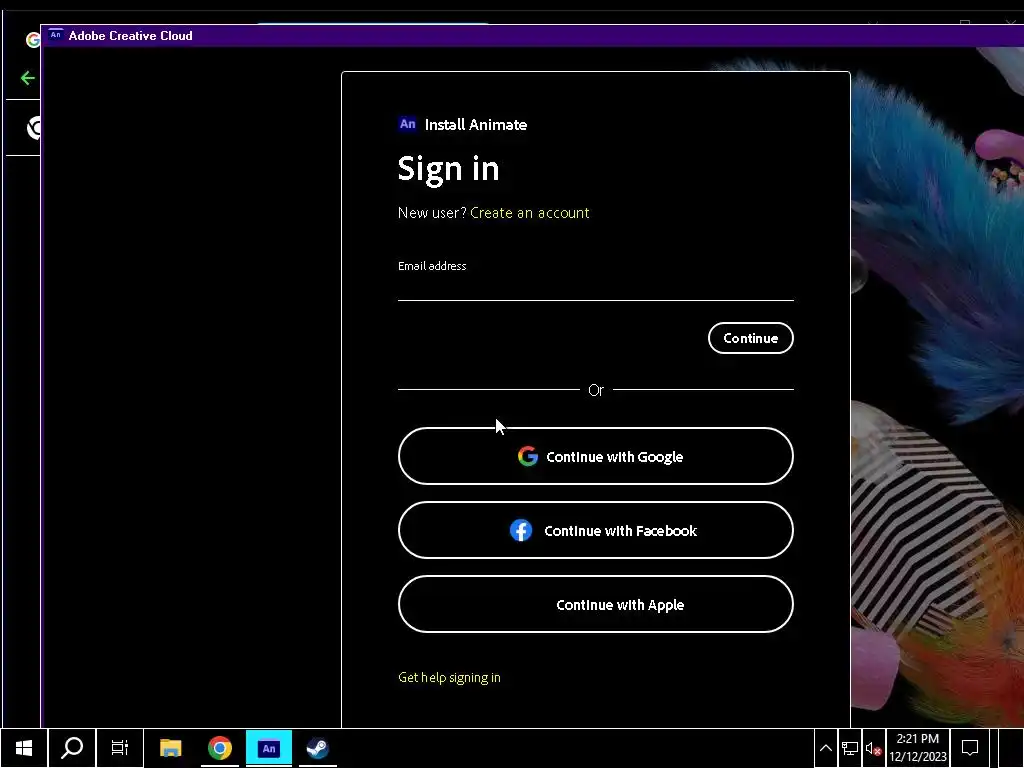Click the muted volume tray icon

[873, 748]
